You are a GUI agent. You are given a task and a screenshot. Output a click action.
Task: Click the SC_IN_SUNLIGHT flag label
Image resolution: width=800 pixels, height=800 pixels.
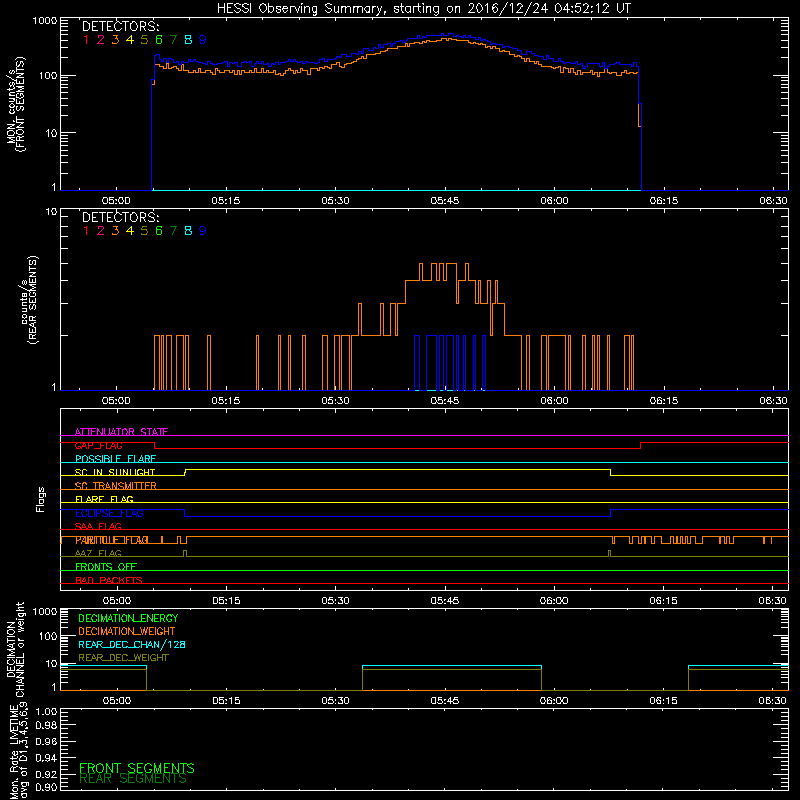pyautogui.click(x=115, y=472)
